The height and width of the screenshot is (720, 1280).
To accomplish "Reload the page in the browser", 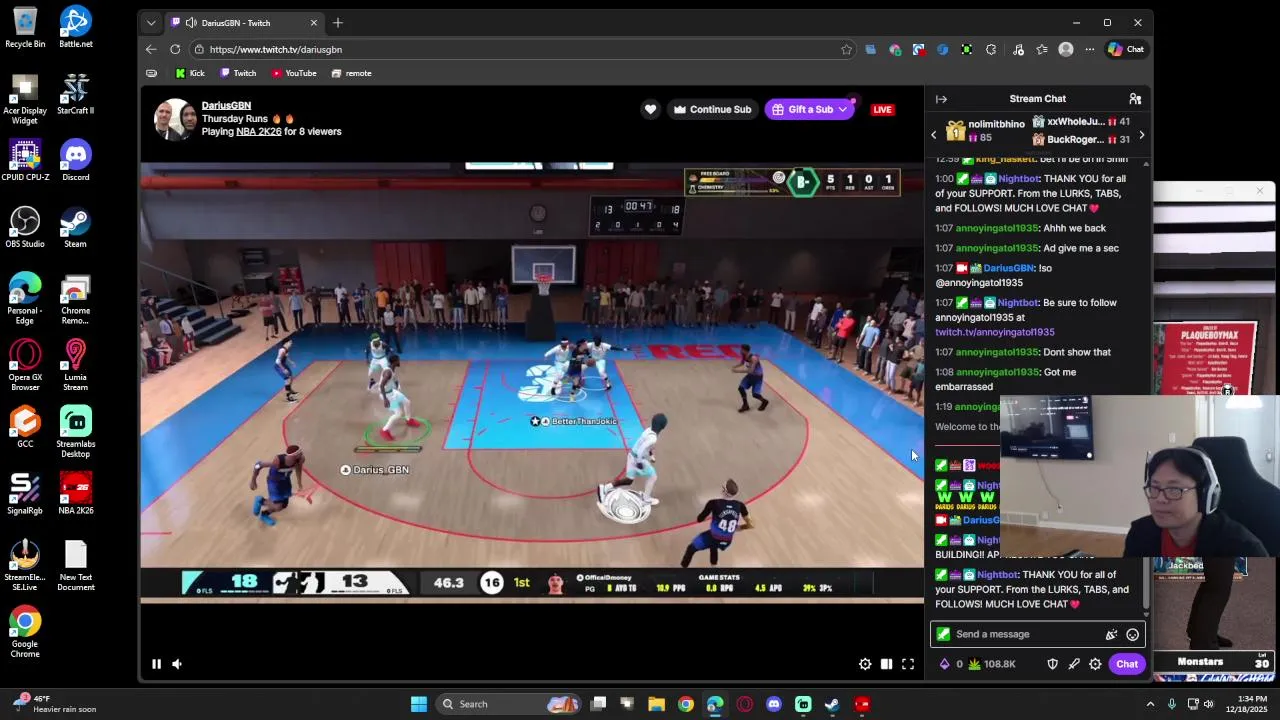I will tap(175, 49).
